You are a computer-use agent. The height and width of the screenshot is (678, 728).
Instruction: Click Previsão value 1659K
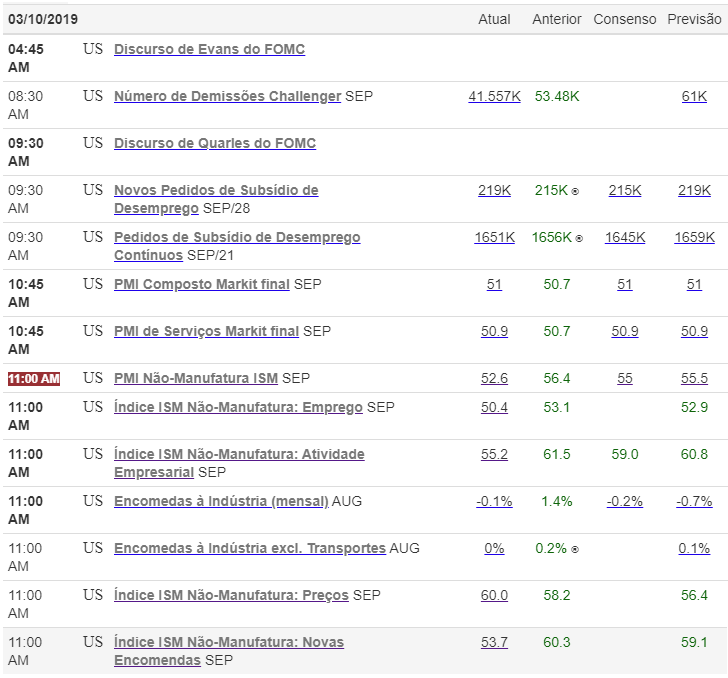[x=694, y=237]
